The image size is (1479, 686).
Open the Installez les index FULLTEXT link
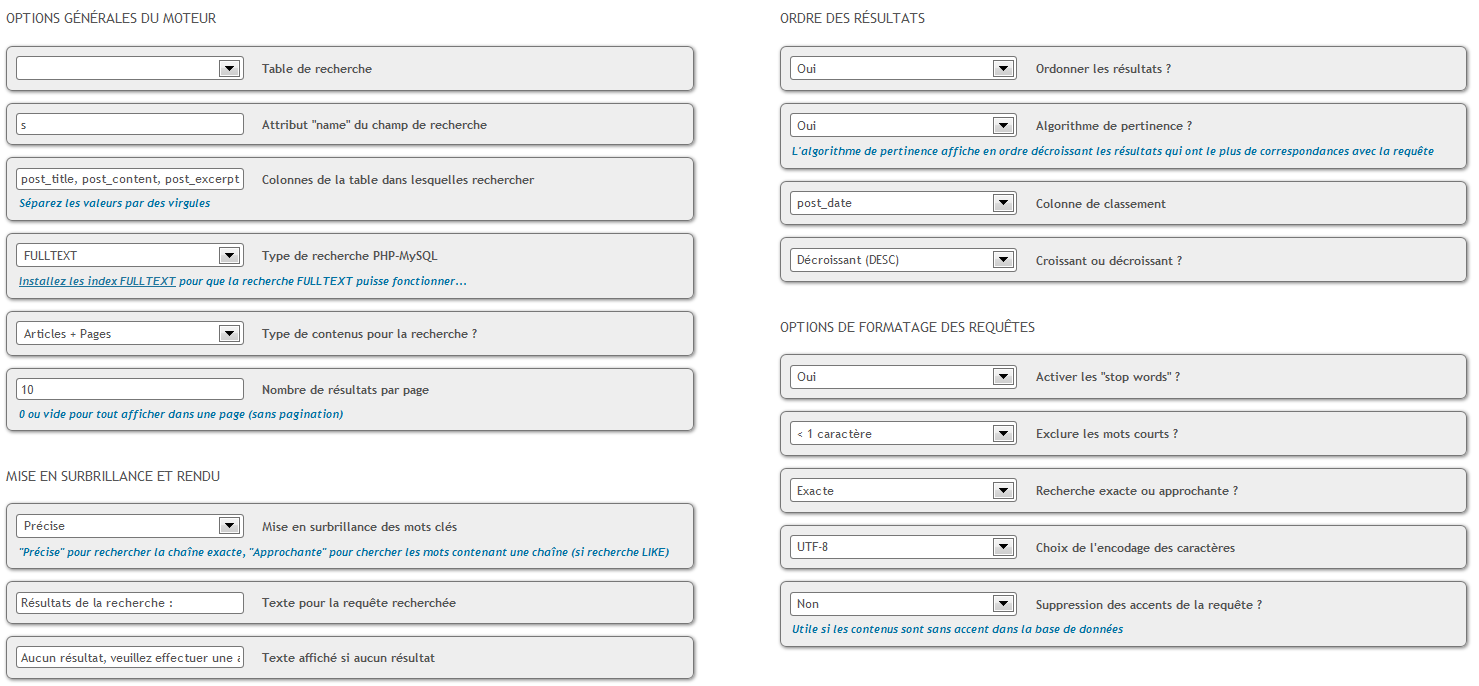click(x=97, y=282)
